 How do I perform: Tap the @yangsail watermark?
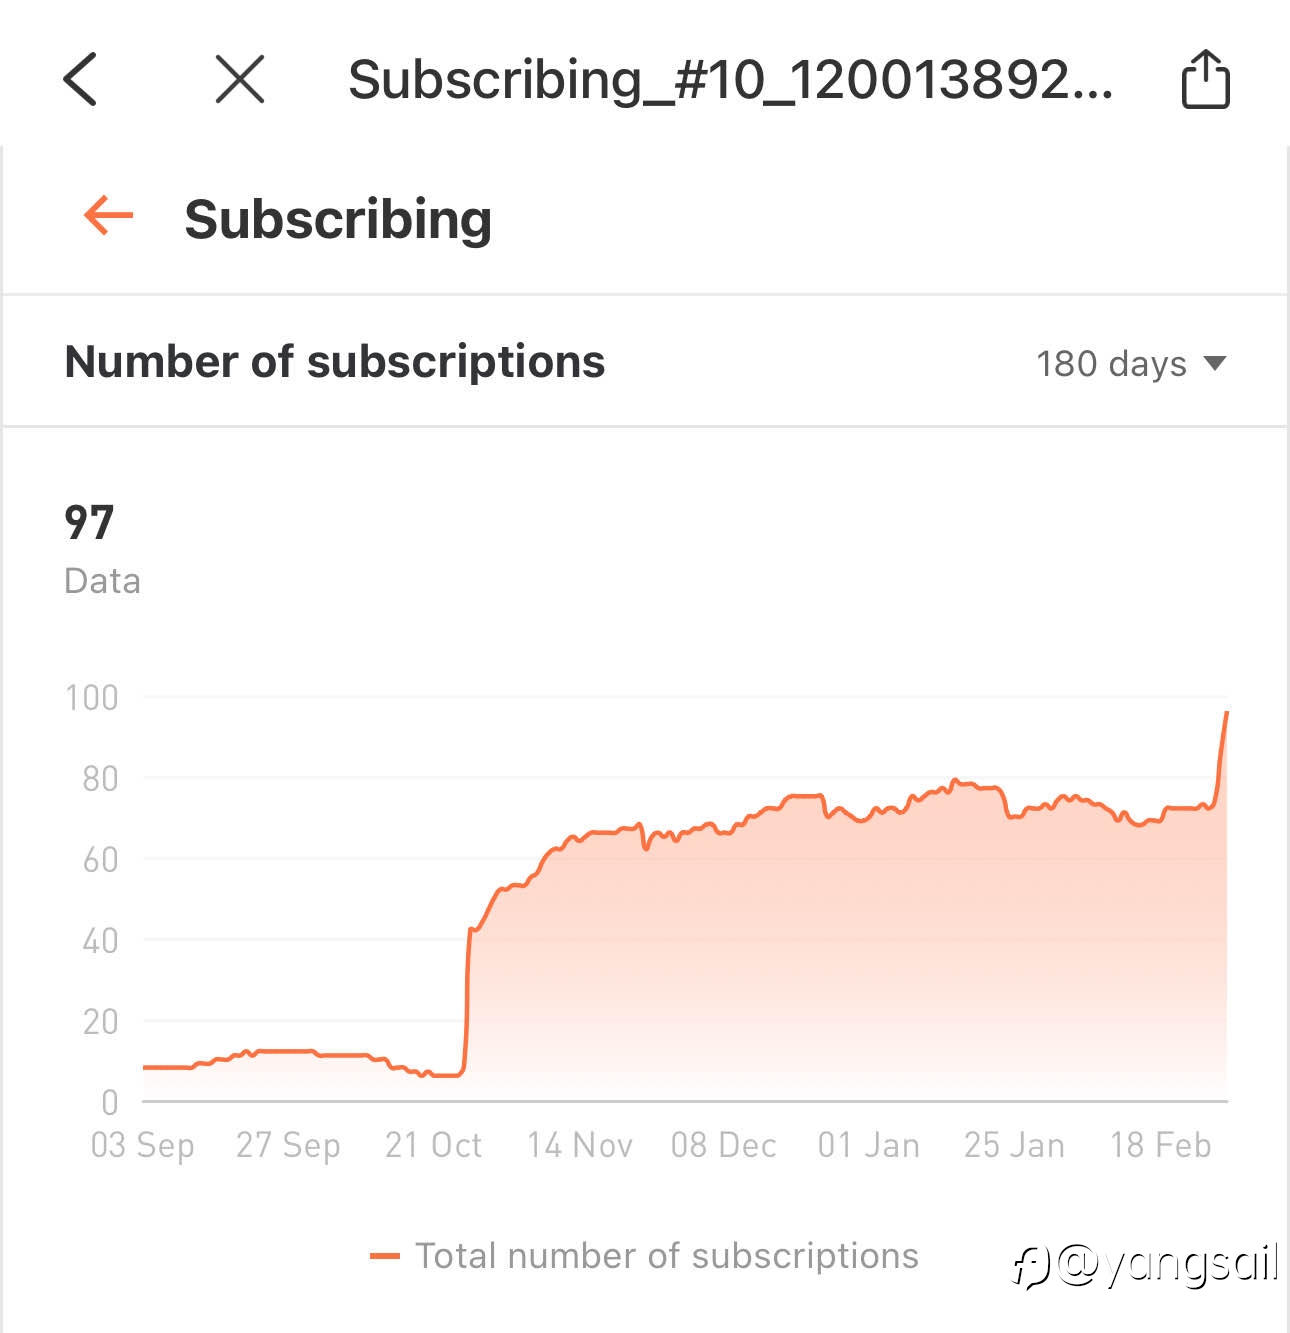coord(1145,1264)
